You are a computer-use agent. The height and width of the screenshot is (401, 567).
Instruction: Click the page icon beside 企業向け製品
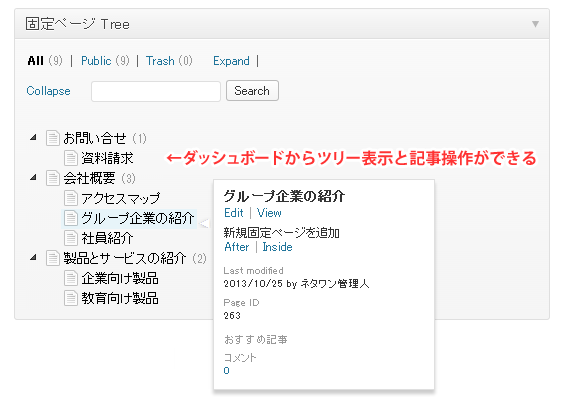(x=71, y=278)
